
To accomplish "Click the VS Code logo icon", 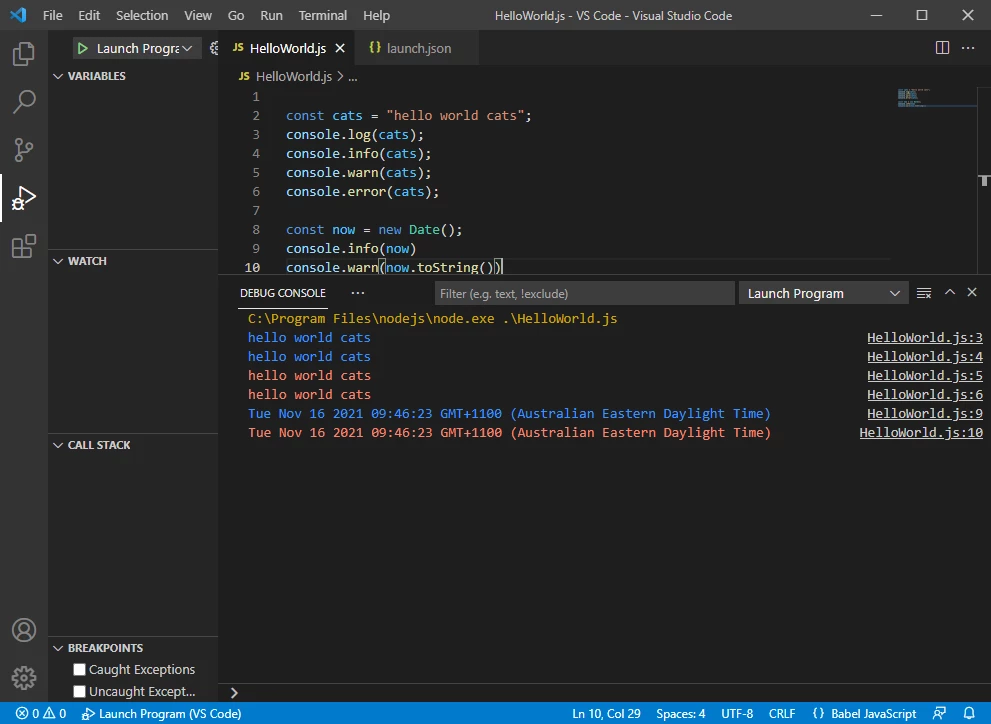I will pos(18,15).
